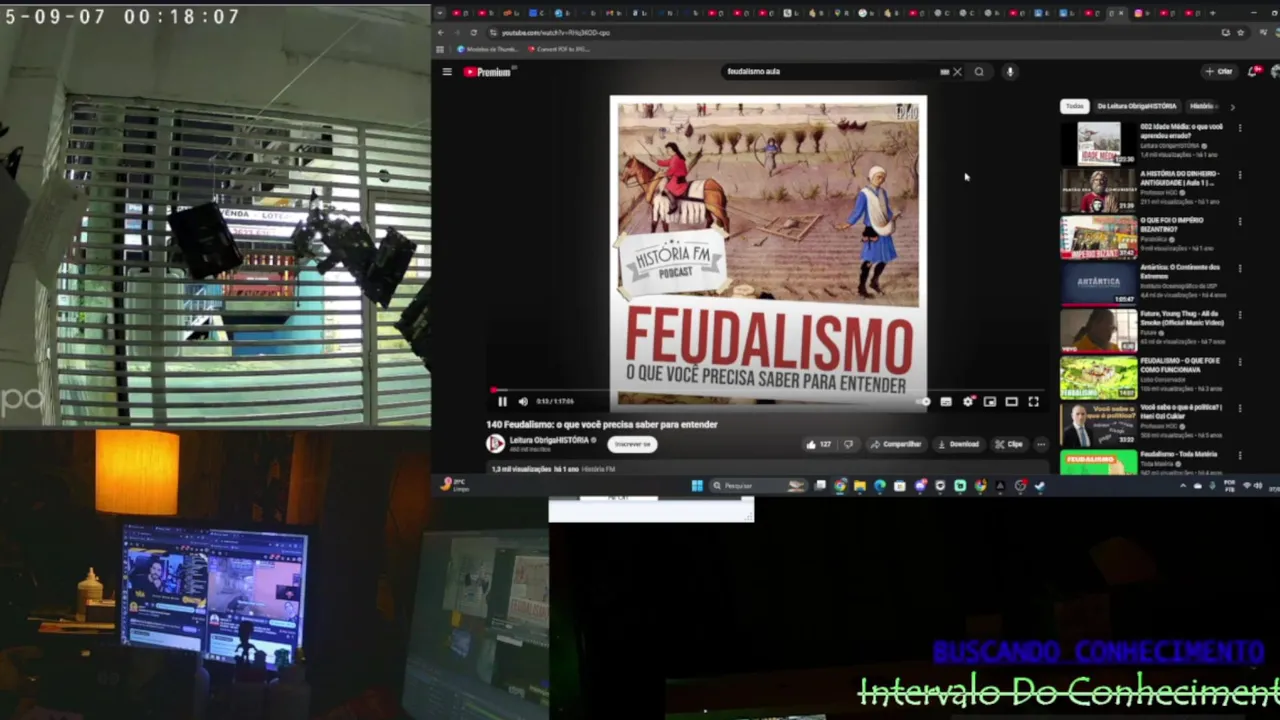The width and height of the screenshot is (1280, 720).
Task: Open 'Você sabe o que é política' video thumbnail
Action: (1098, 425)
